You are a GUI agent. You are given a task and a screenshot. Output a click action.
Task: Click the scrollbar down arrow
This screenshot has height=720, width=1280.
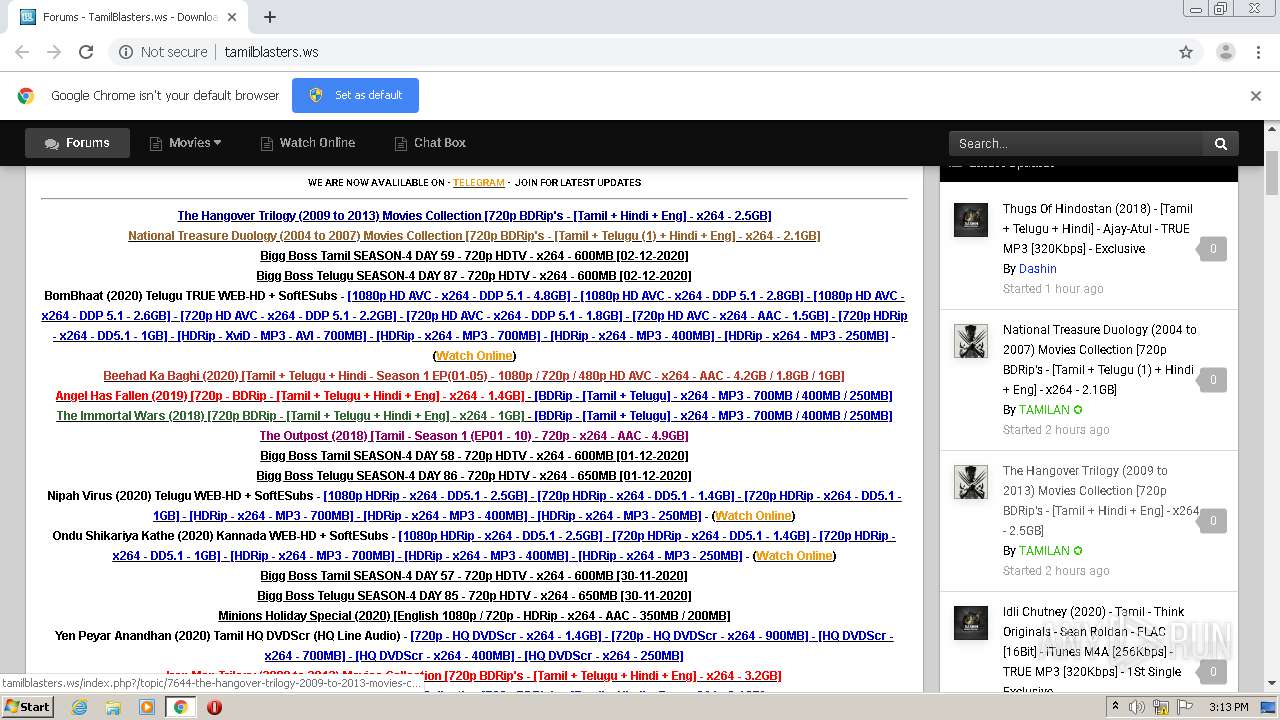click(1272, 684)
